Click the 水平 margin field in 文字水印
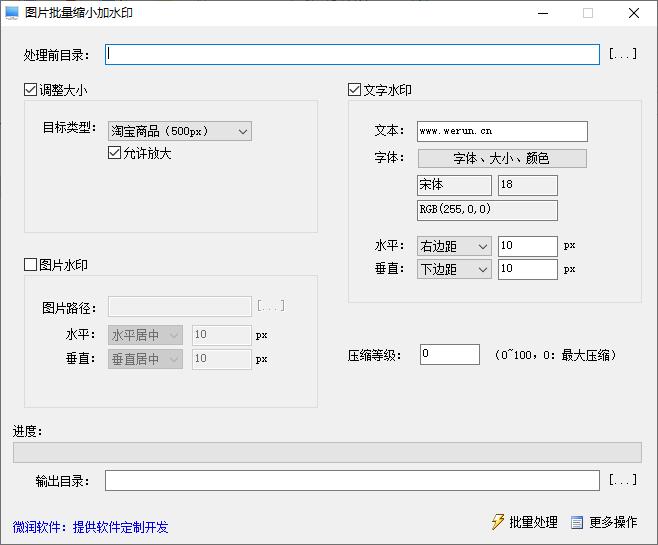The width and height of the screenshot is (658, 545). [x=527, y=246]
